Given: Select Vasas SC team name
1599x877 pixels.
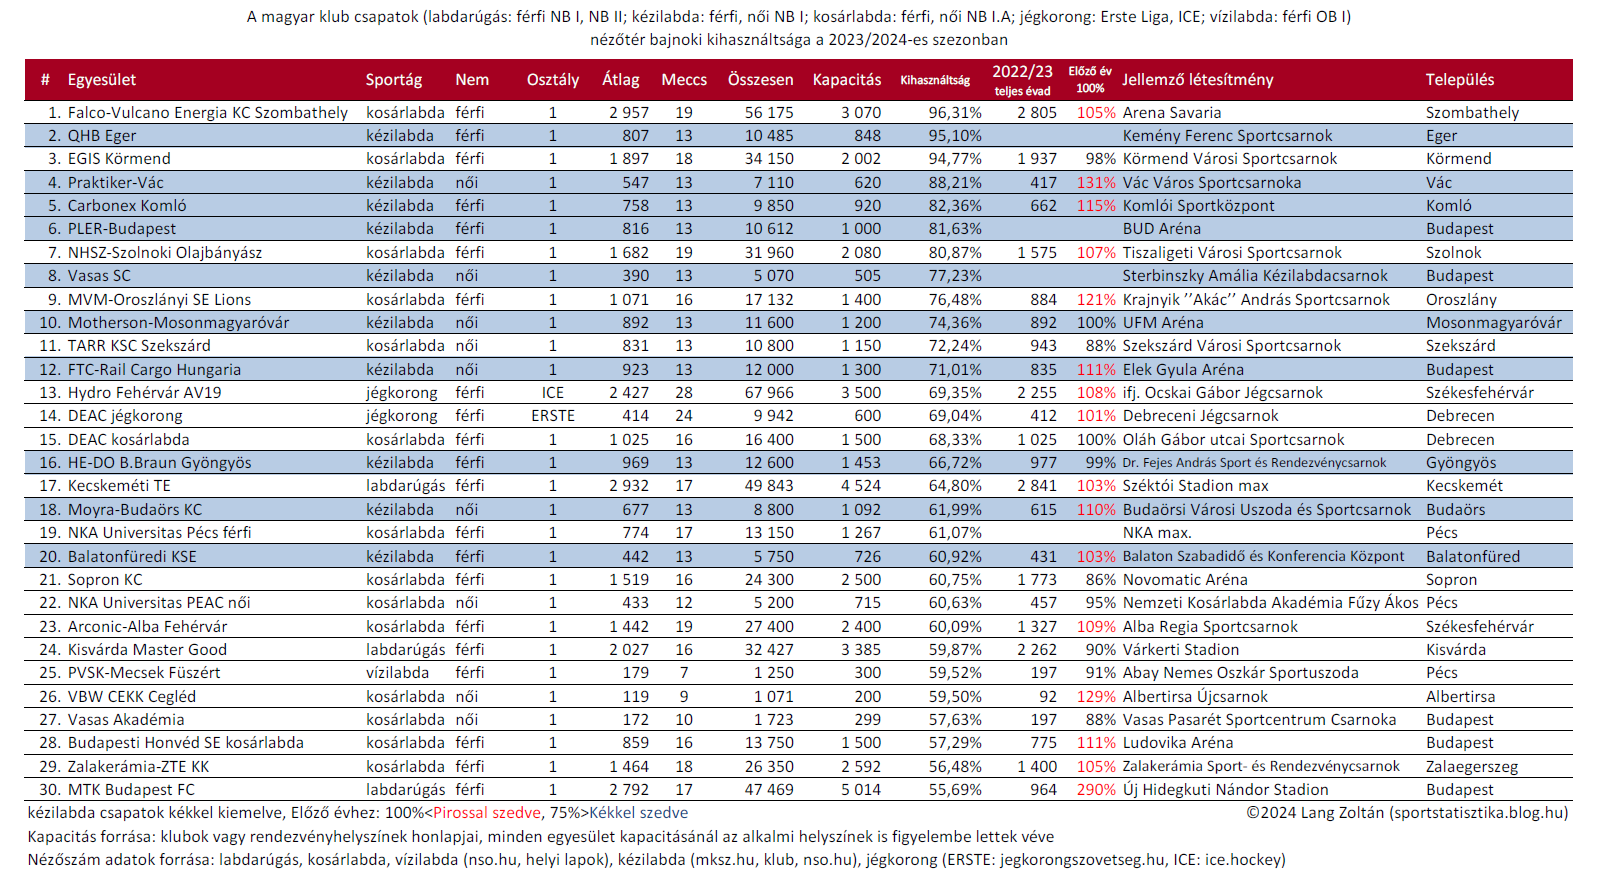Looking at the screenshot, I should (x=99, y=276).
